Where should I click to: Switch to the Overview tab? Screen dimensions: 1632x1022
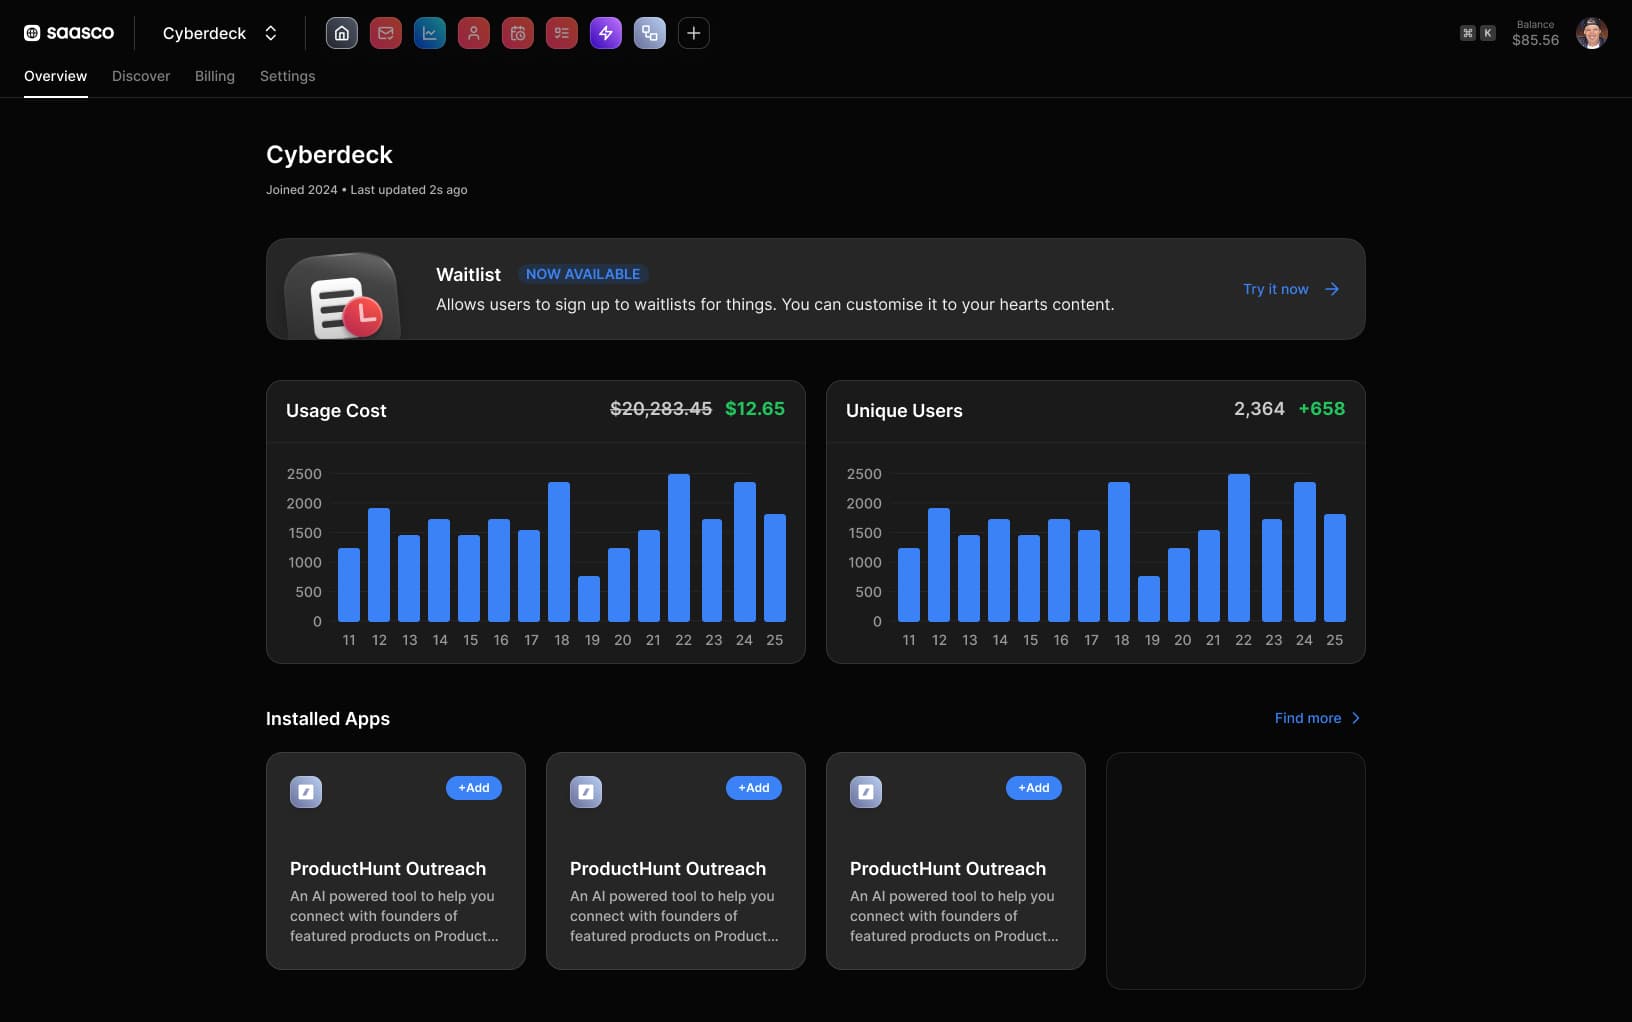56,76
